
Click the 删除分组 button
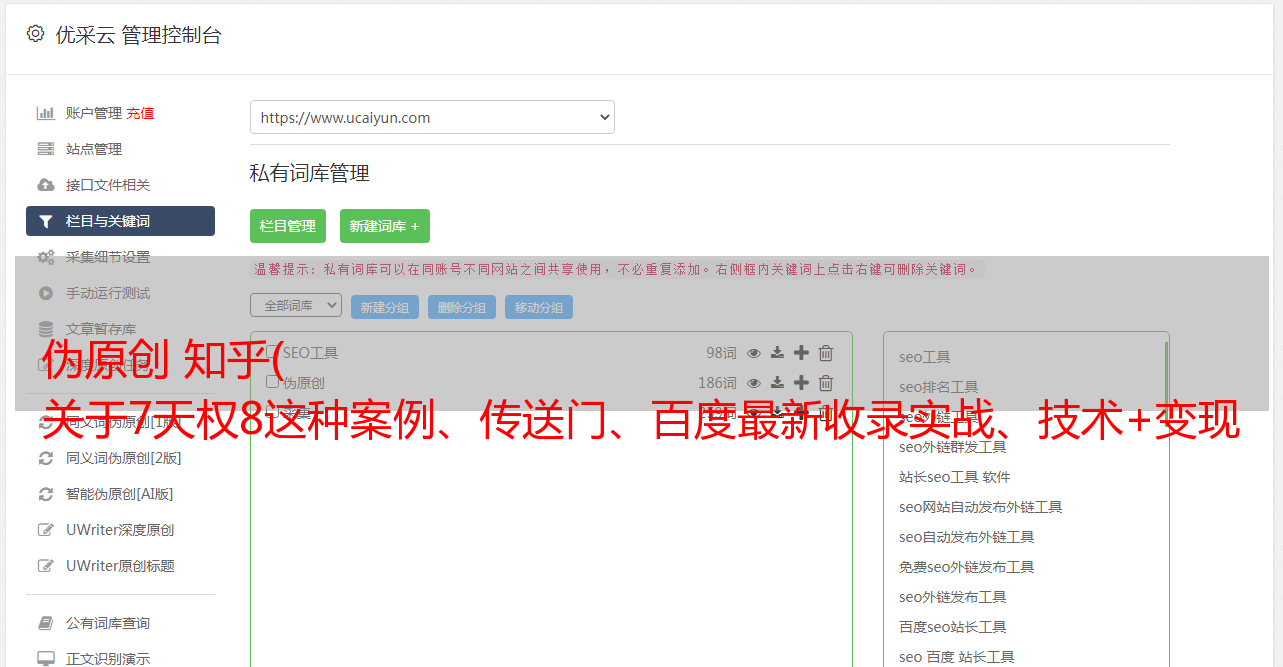point(462,307)
